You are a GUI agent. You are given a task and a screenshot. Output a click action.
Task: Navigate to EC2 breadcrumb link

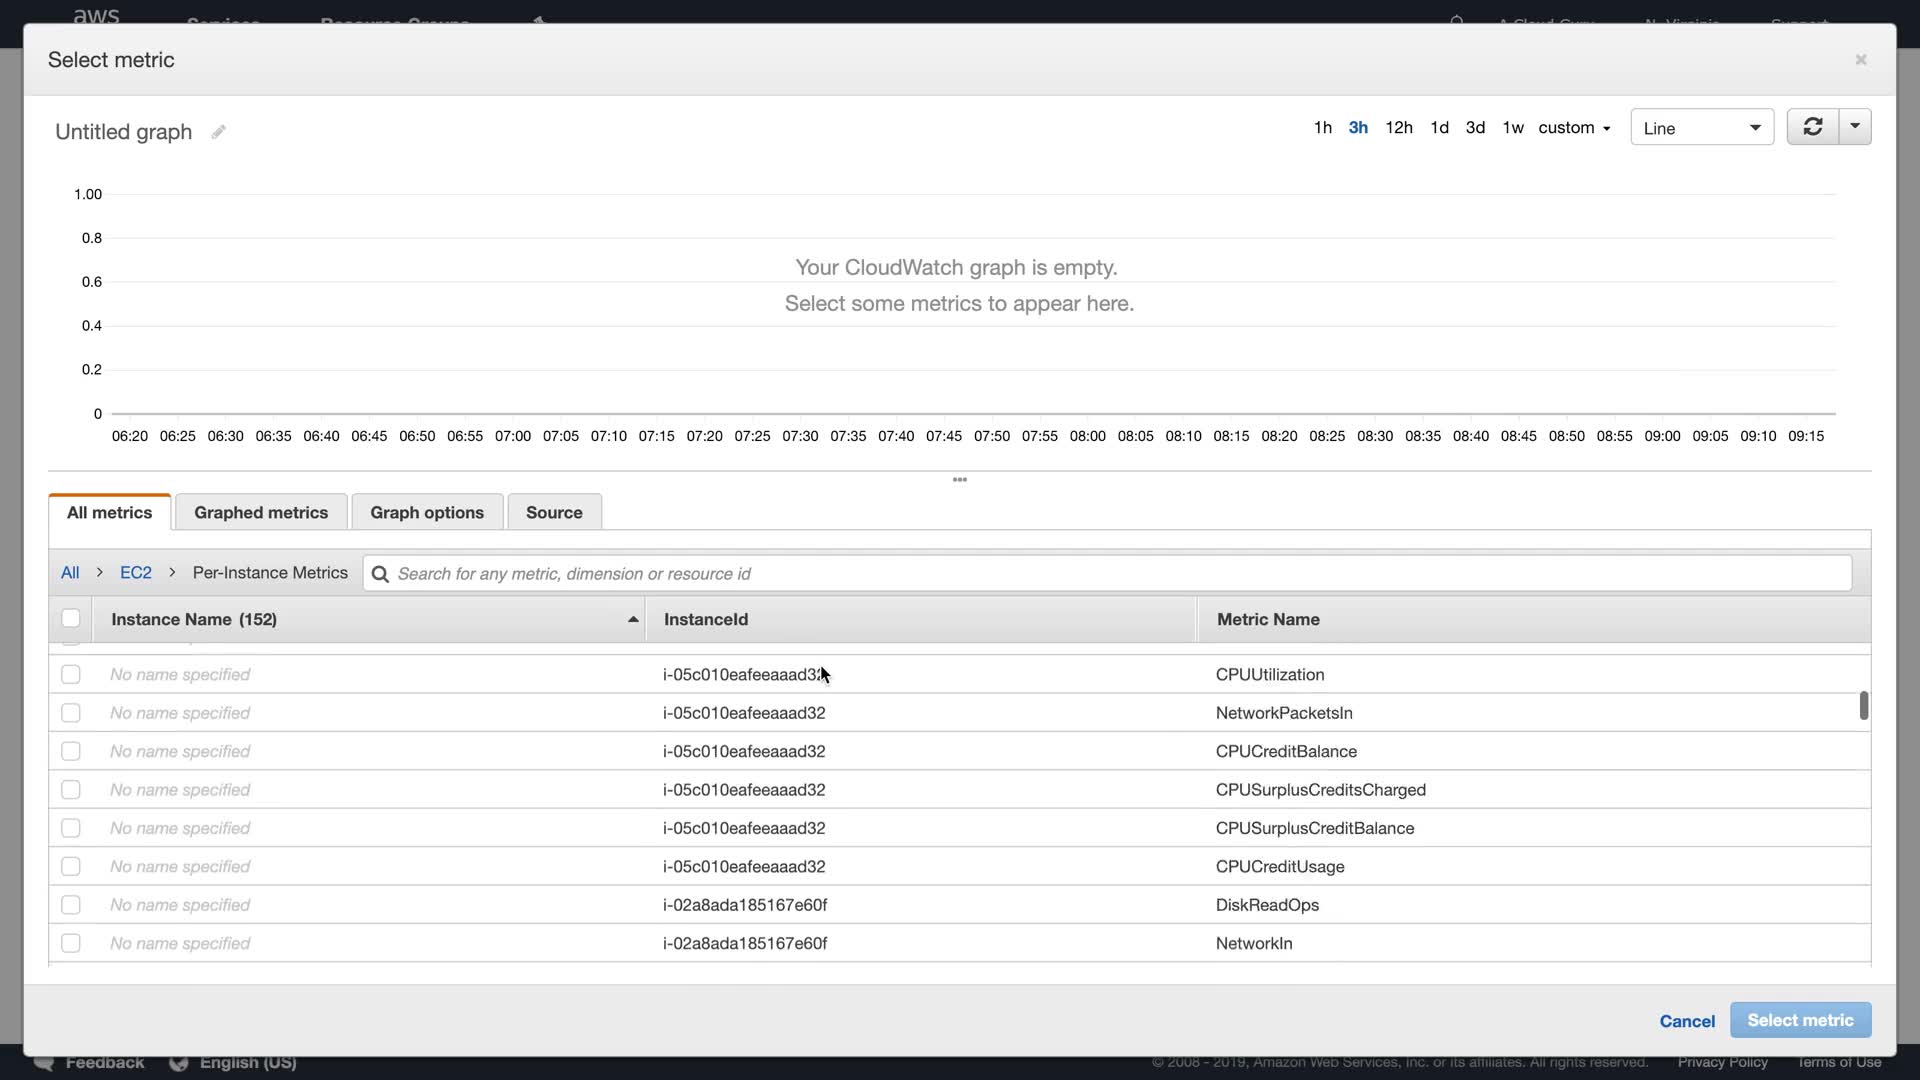tap(136, 573)
